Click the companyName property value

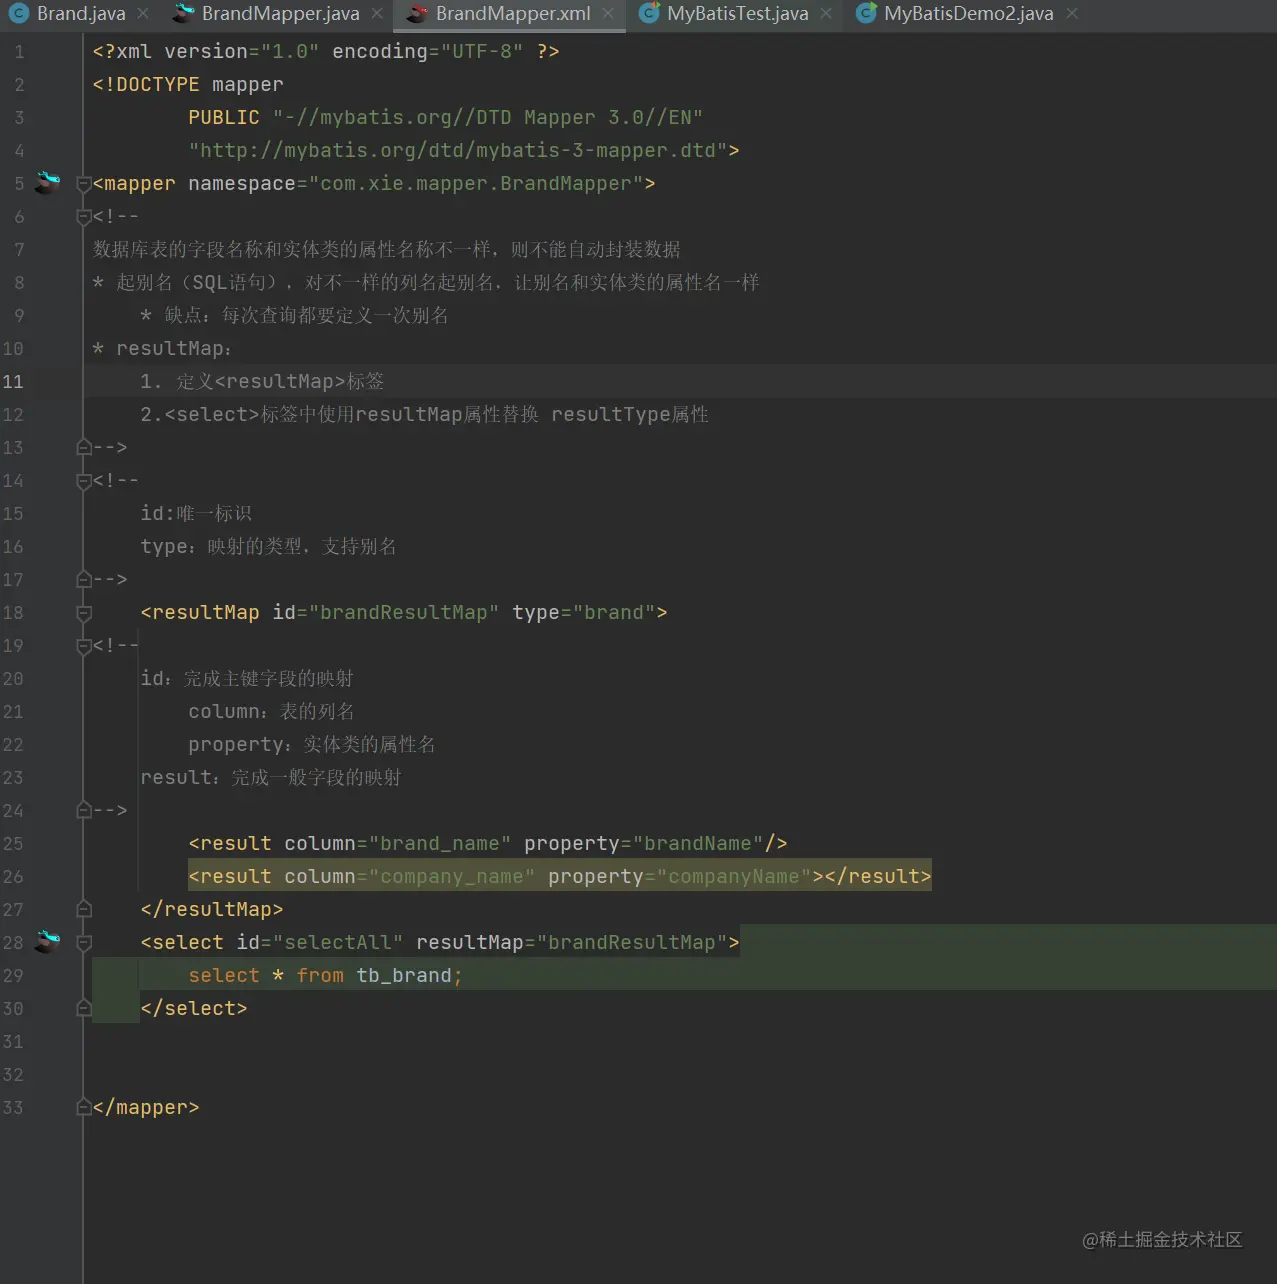click(x=734, y=876)
